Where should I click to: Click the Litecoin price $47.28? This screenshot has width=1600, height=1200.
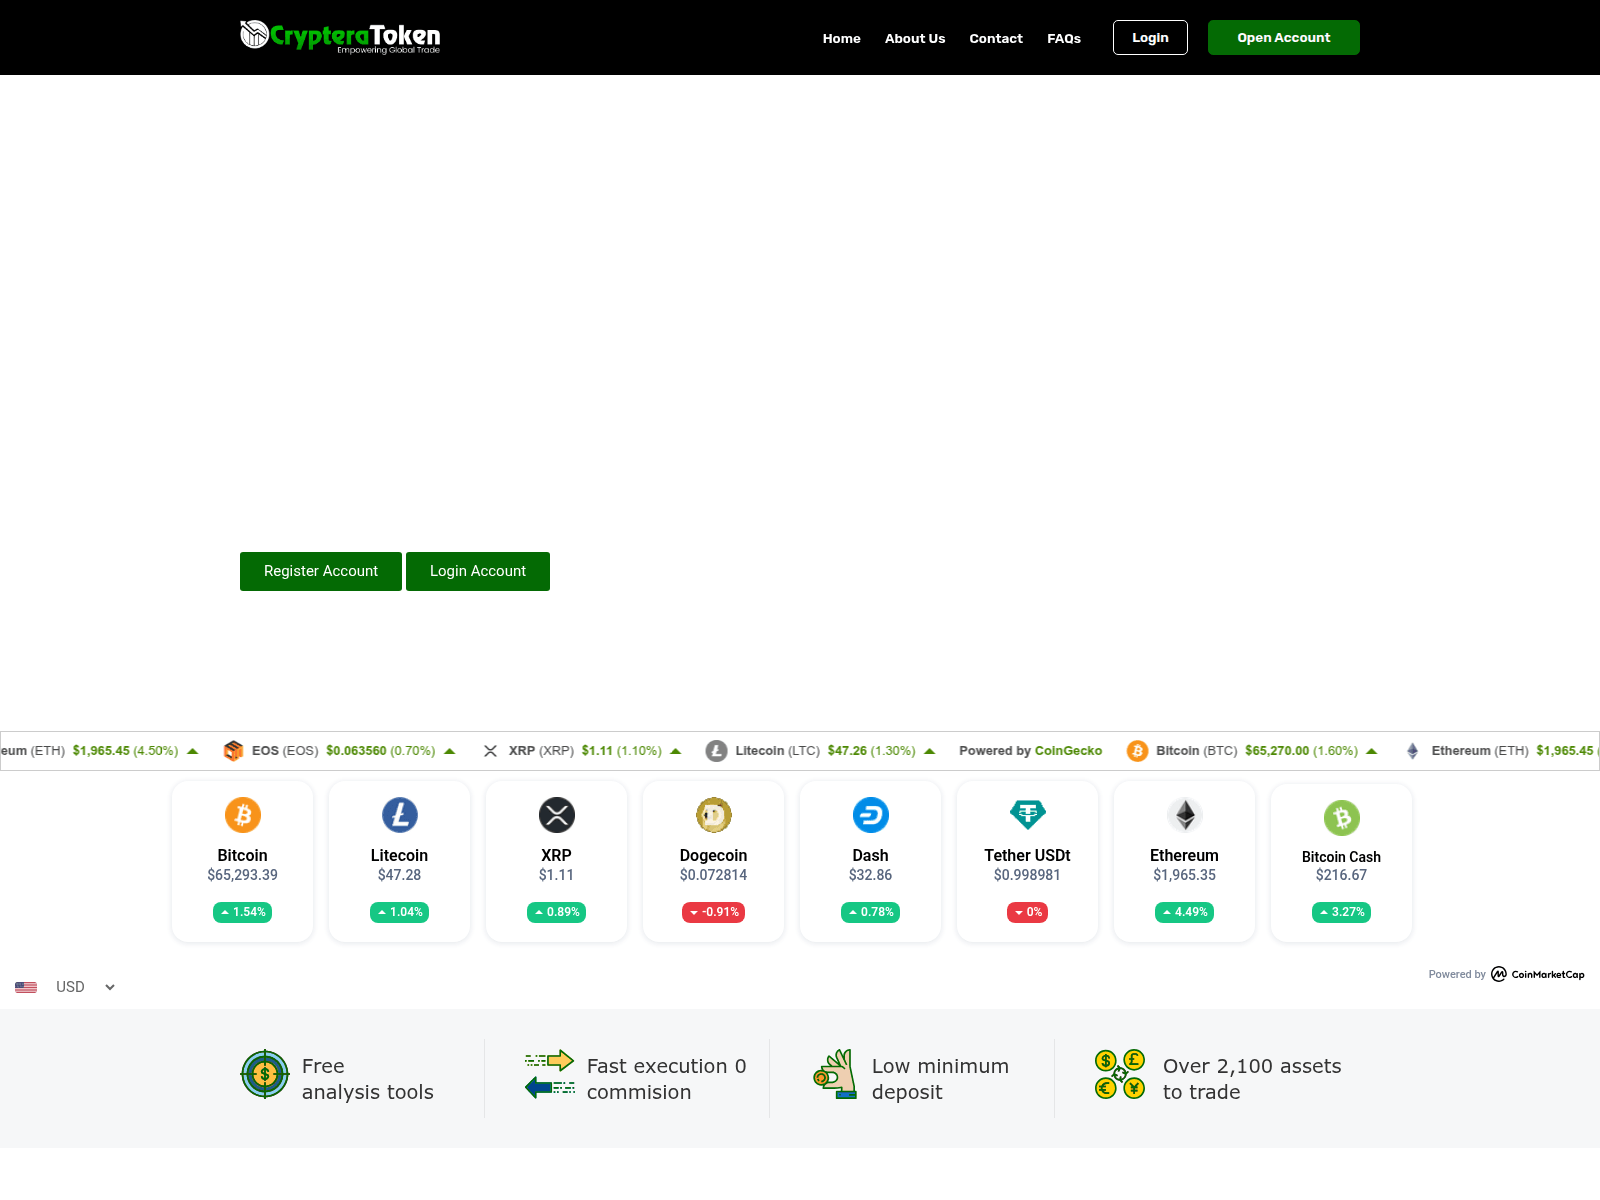click(400, 875)
